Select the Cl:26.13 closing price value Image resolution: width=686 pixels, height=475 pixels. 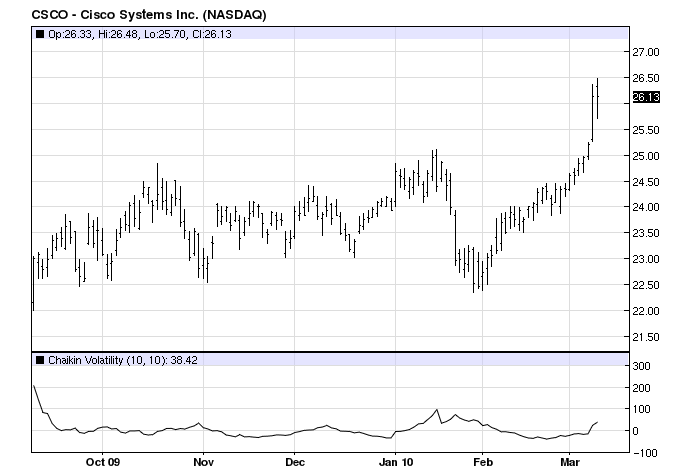pyautogui.click(x=212, y=34)
